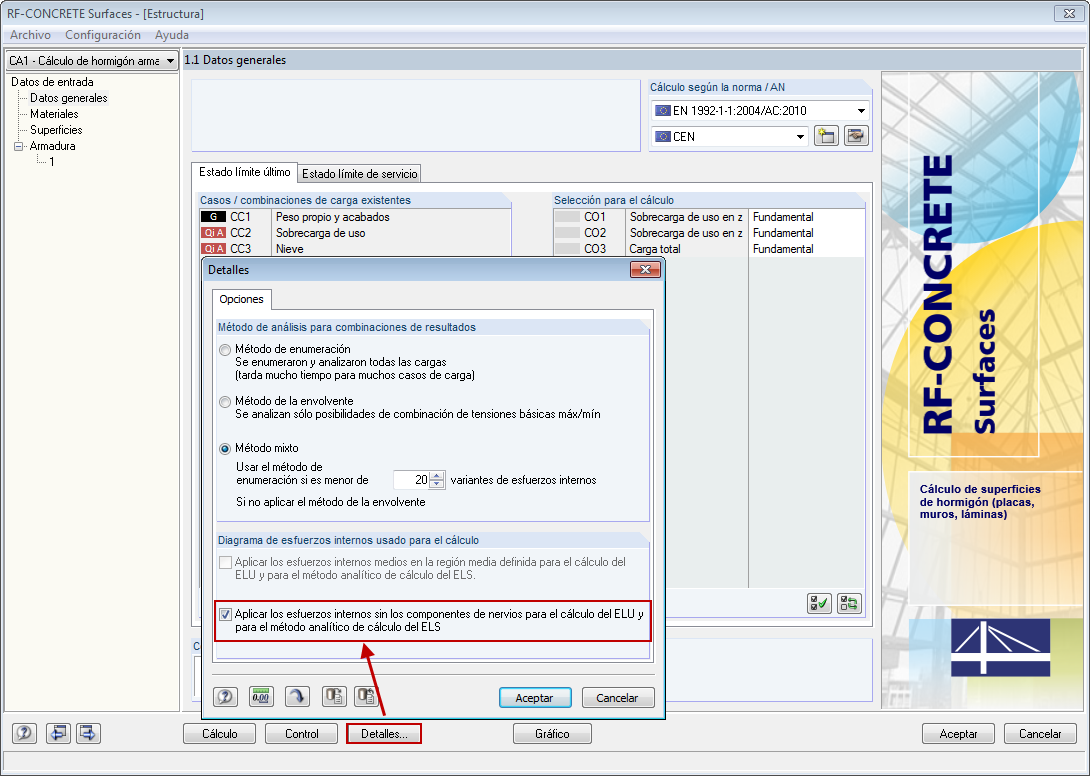The height and width of the screenshot is (776, 1090).
Task: Switch to Estado límite de servicio tab
Action: coord(359,174)
